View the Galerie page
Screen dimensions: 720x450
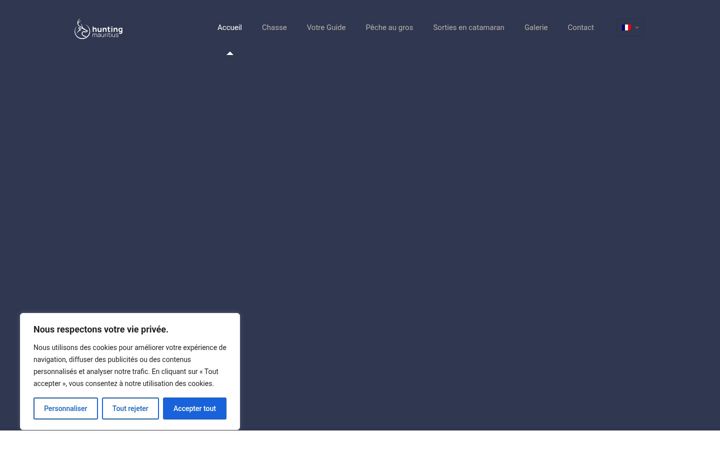(536, 28)
